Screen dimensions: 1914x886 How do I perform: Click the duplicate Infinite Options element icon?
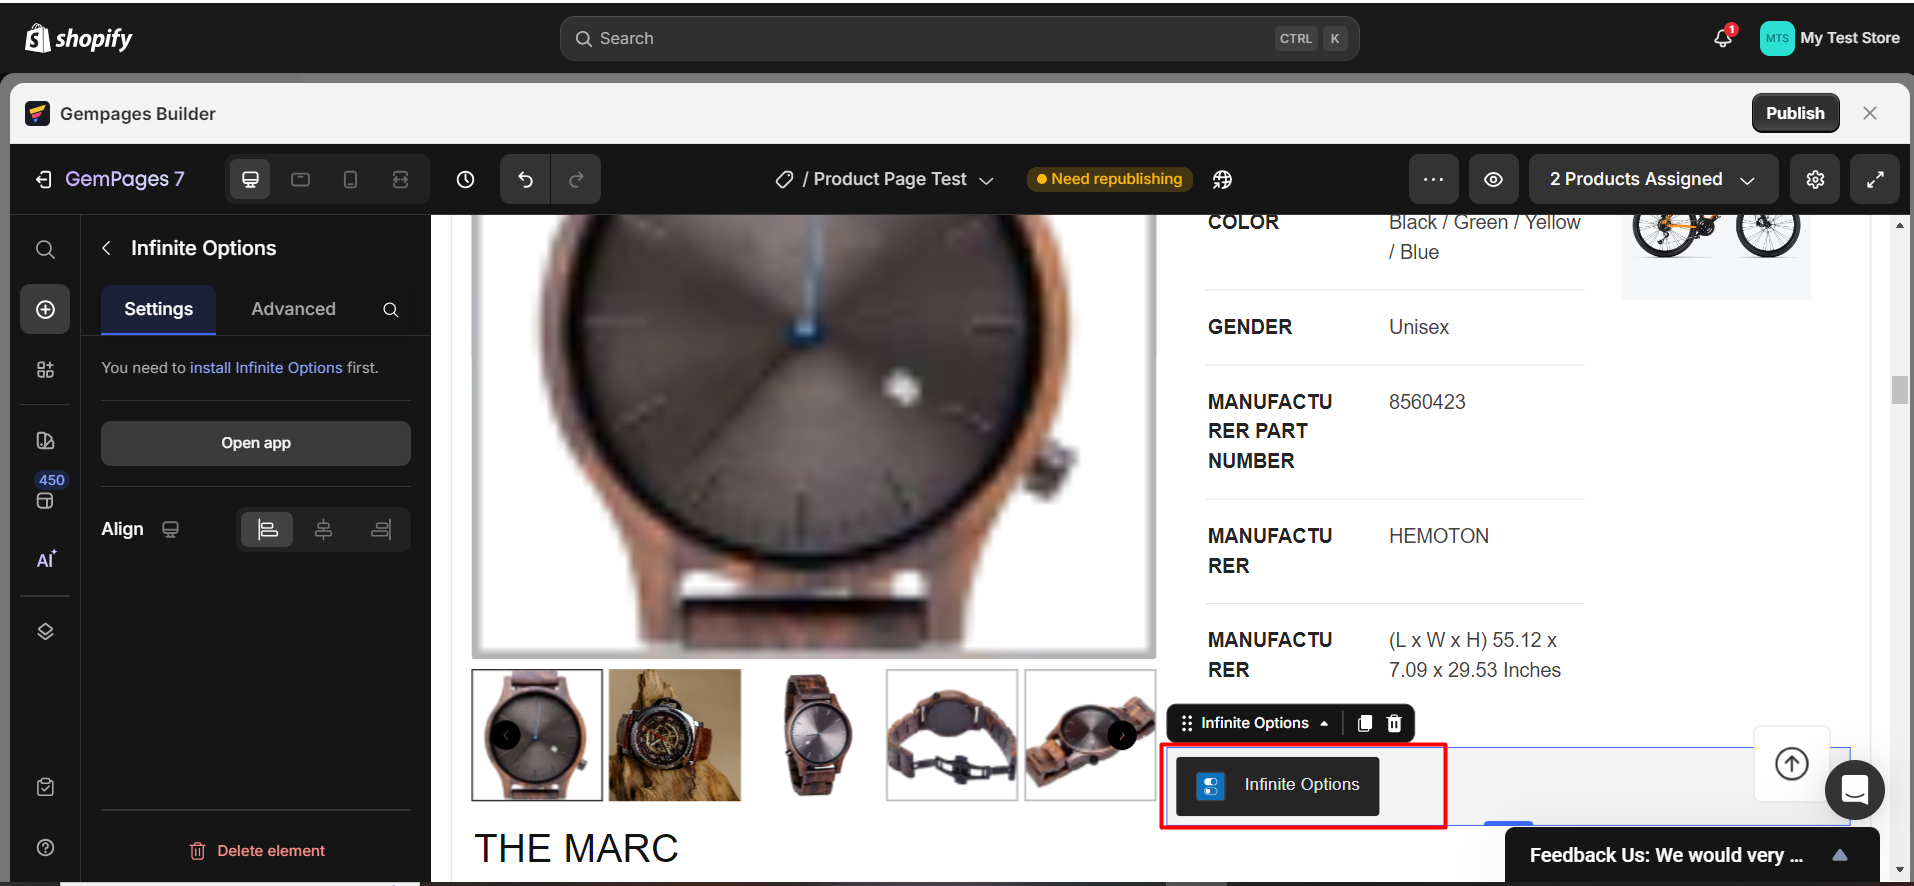[1364, 723]
